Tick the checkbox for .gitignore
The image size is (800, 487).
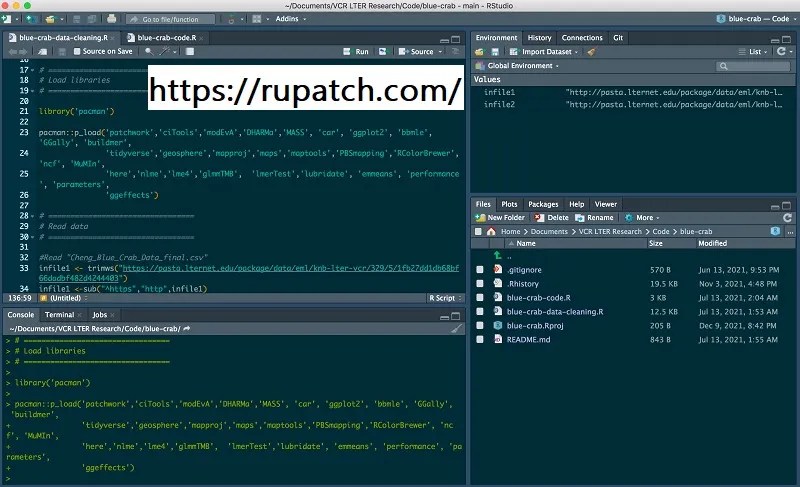(480, 270)
